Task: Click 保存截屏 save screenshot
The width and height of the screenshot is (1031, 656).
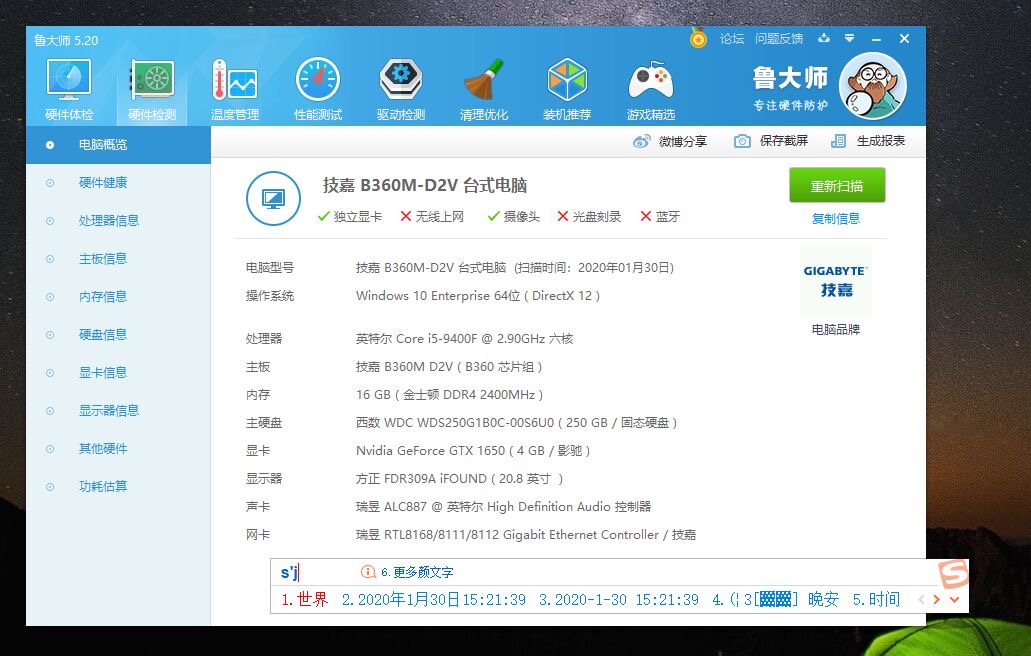Action: 771,141
